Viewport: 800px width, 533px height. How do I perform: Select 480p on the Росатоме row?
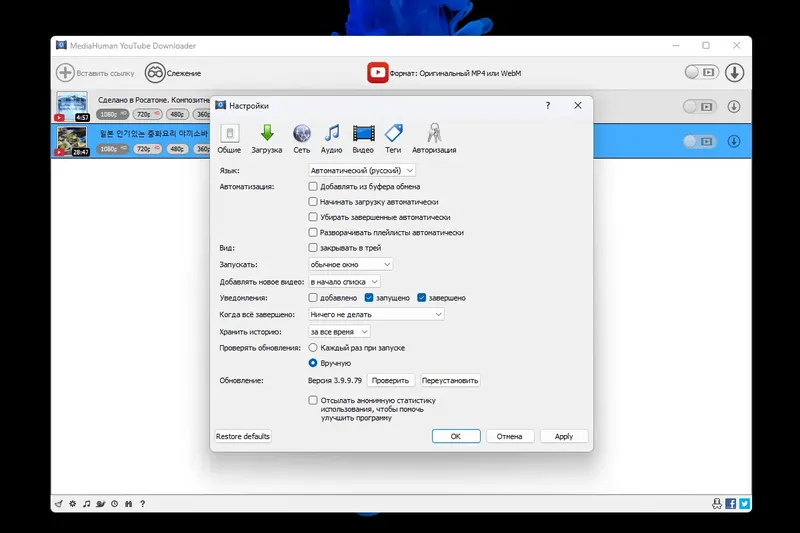tap(177, 114)
